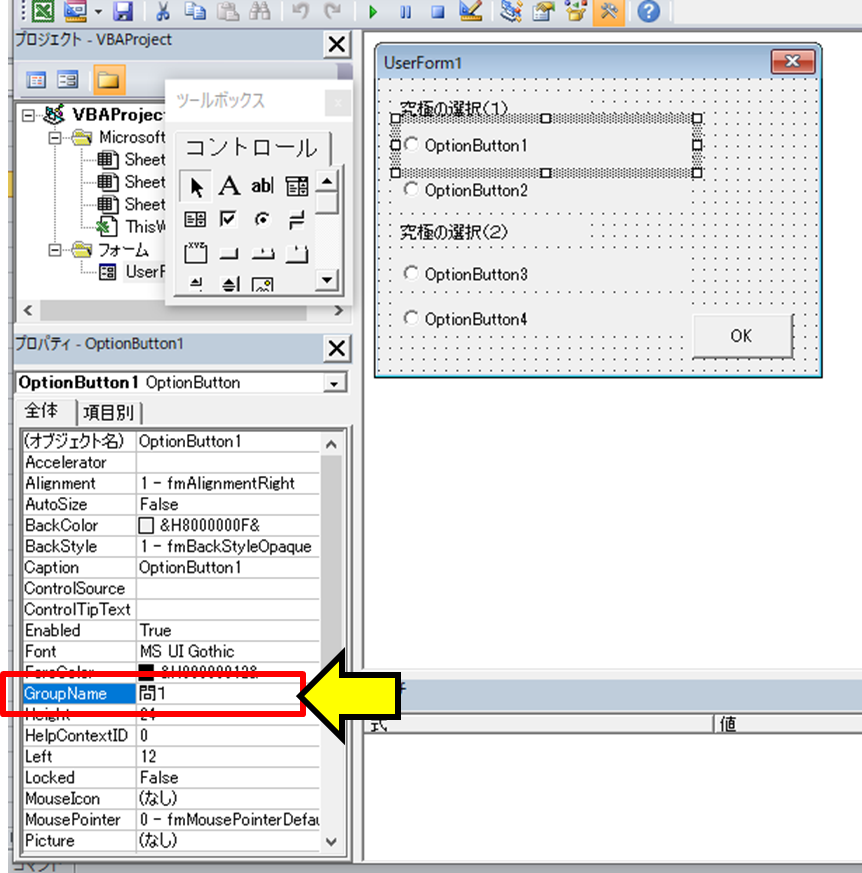Collapse the Microsoft Excel Objects folder node
Viewport: 862px width, 873px height.
tap(55, 138)
